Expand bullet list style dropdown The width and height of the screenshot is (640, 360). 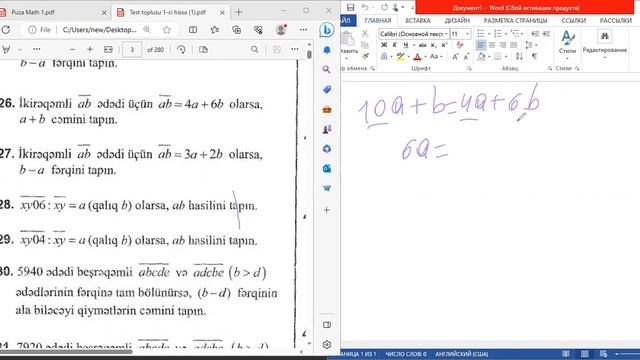(x=489, y=33)
